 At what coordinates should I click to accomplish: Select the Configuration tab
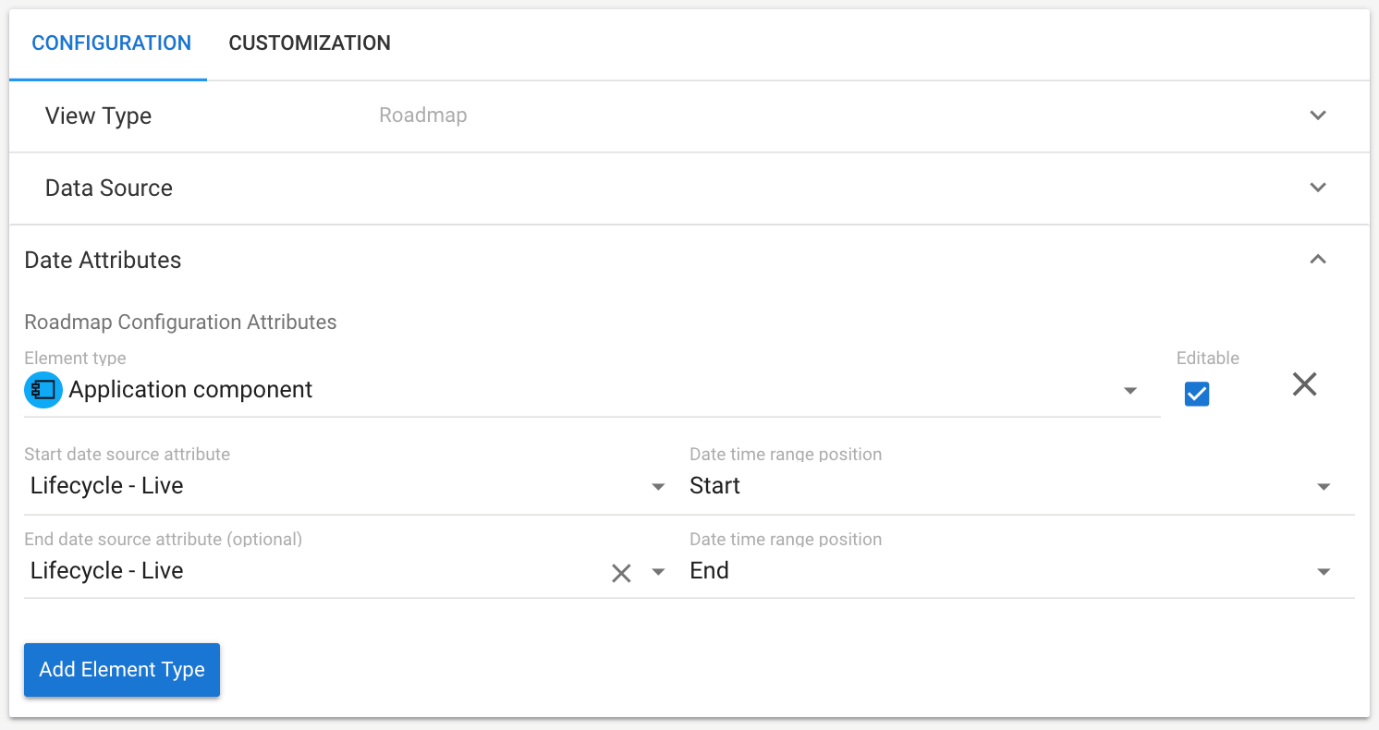pyautogui.click(x=111, y=43)
